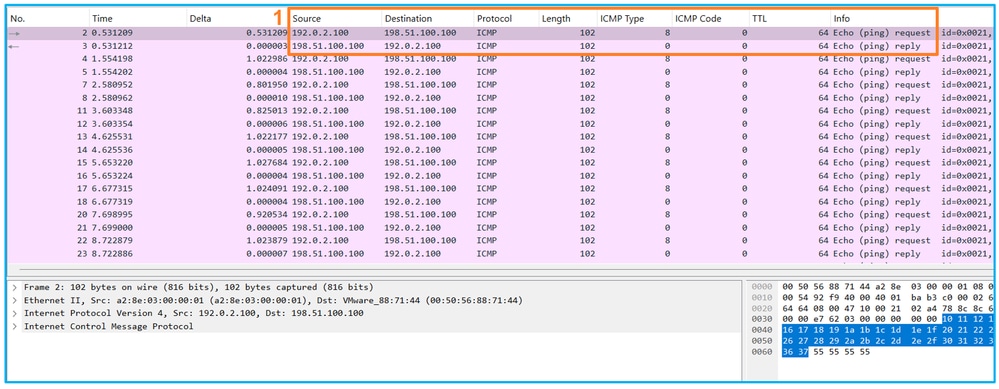
Task: Select packet number 14 row
Action: tap(500, 150)
